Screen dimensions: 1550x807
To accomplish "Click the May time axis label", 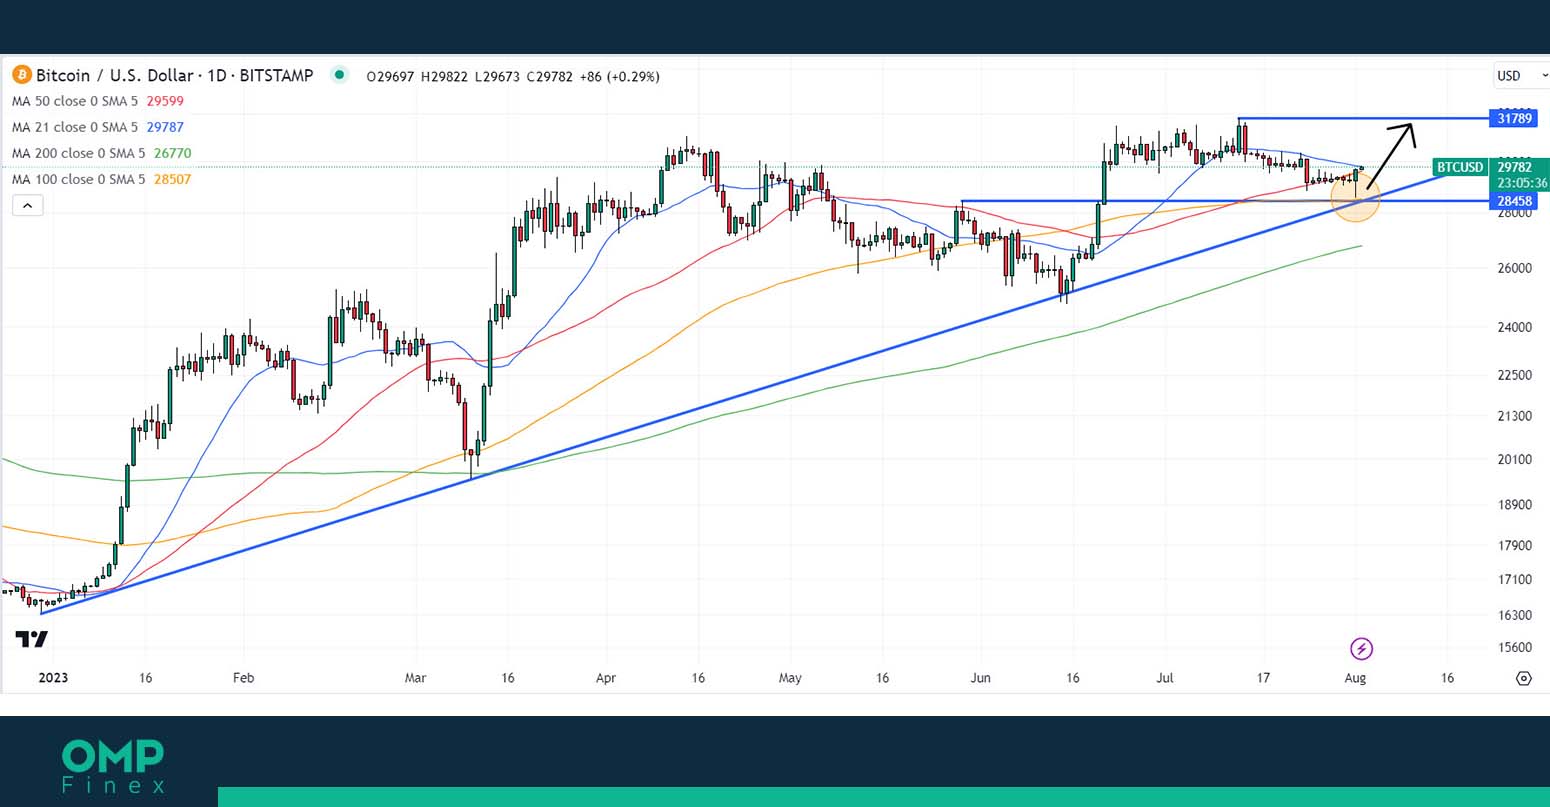I will point(790,678).
